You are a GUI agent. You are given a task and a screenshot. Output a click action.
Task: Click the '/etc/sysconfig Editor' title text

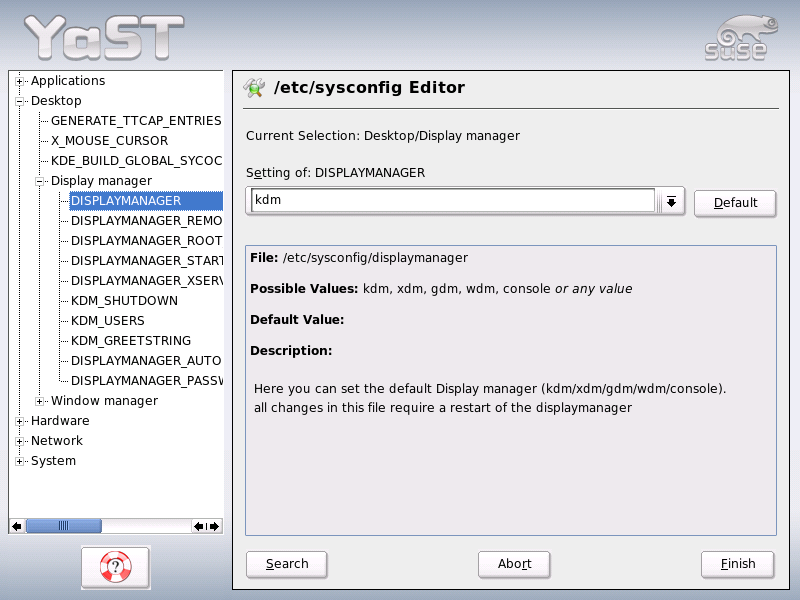369,88
